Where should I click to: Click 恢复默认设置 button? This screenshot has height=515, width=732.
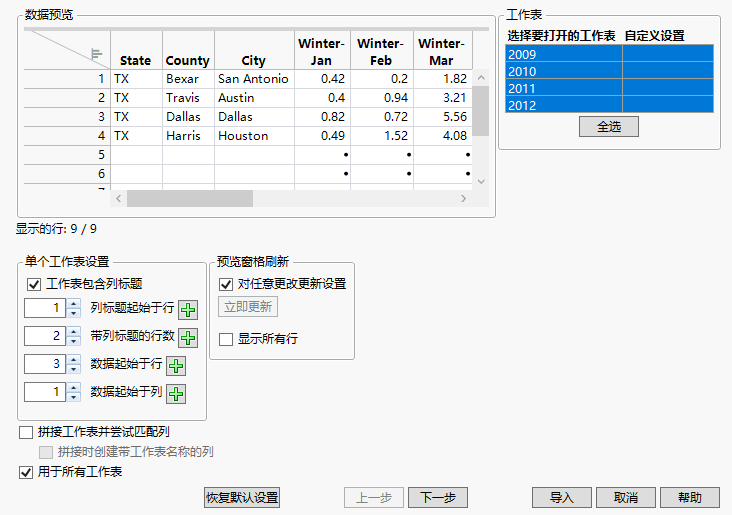pyautogui.click(x=242, y=498)
